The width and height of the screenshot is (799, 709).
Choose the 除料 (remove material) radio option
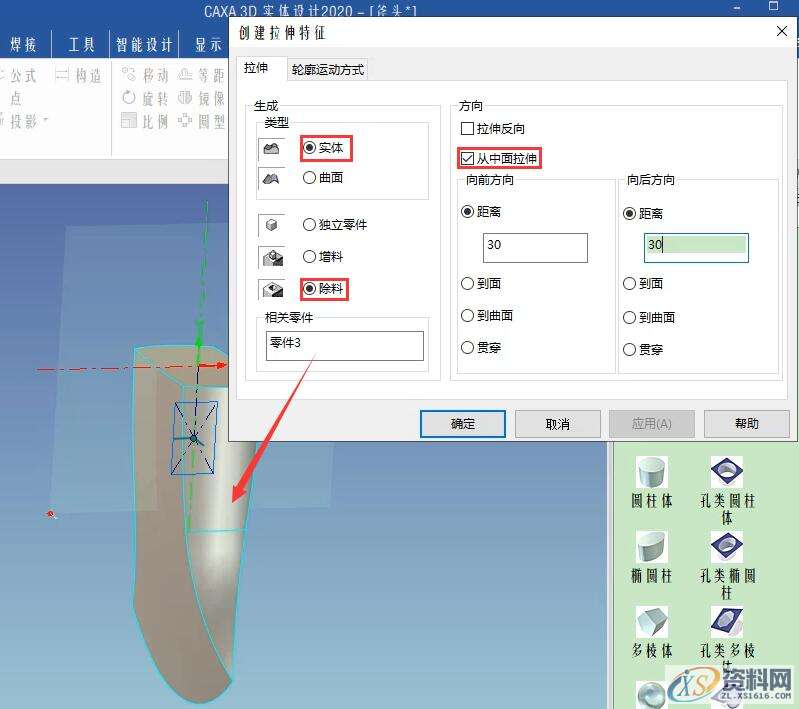[309, 289]
